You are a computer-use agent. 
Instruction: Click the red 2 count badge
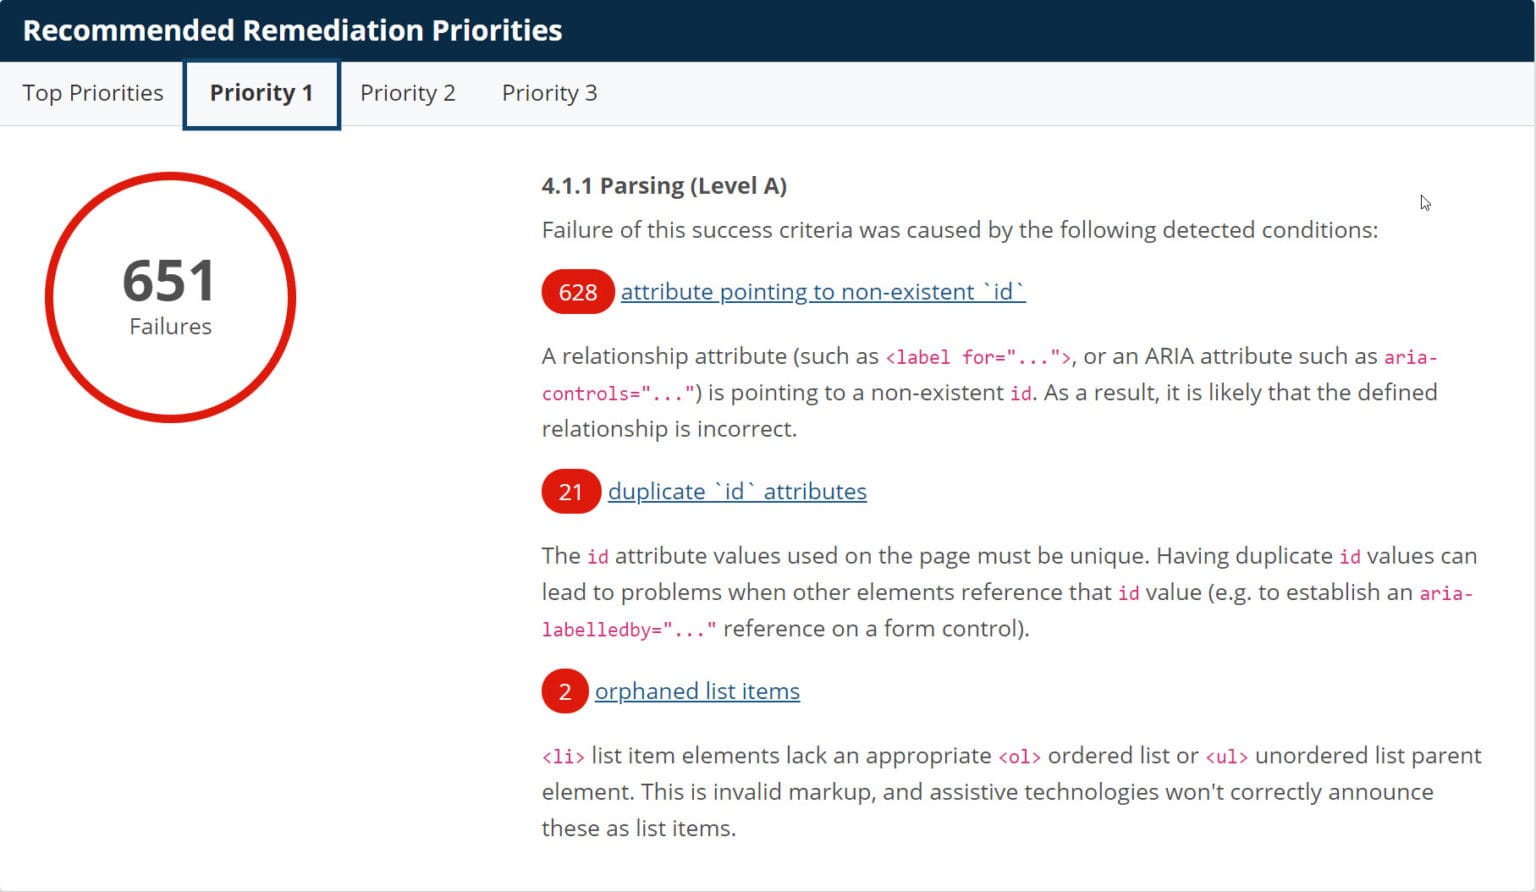point(565,692)
